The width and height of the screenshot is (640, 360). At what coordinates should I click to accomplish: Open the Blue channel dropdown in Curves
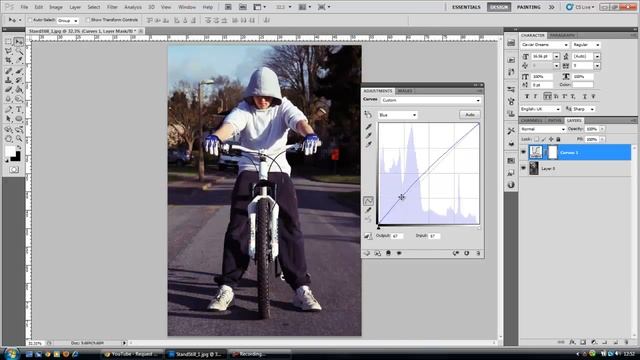point(398,115)
